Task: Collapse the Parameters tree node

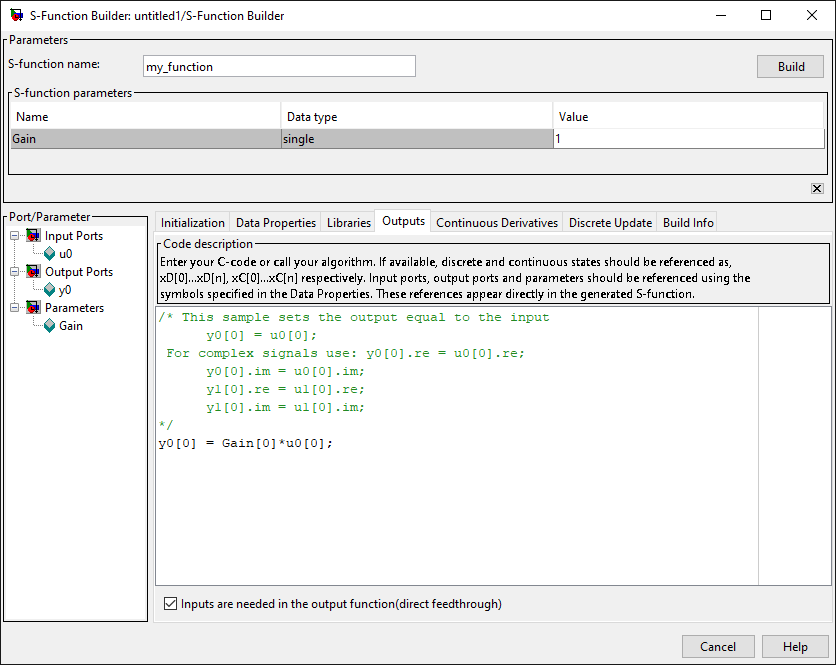Action: pos(14,308)
